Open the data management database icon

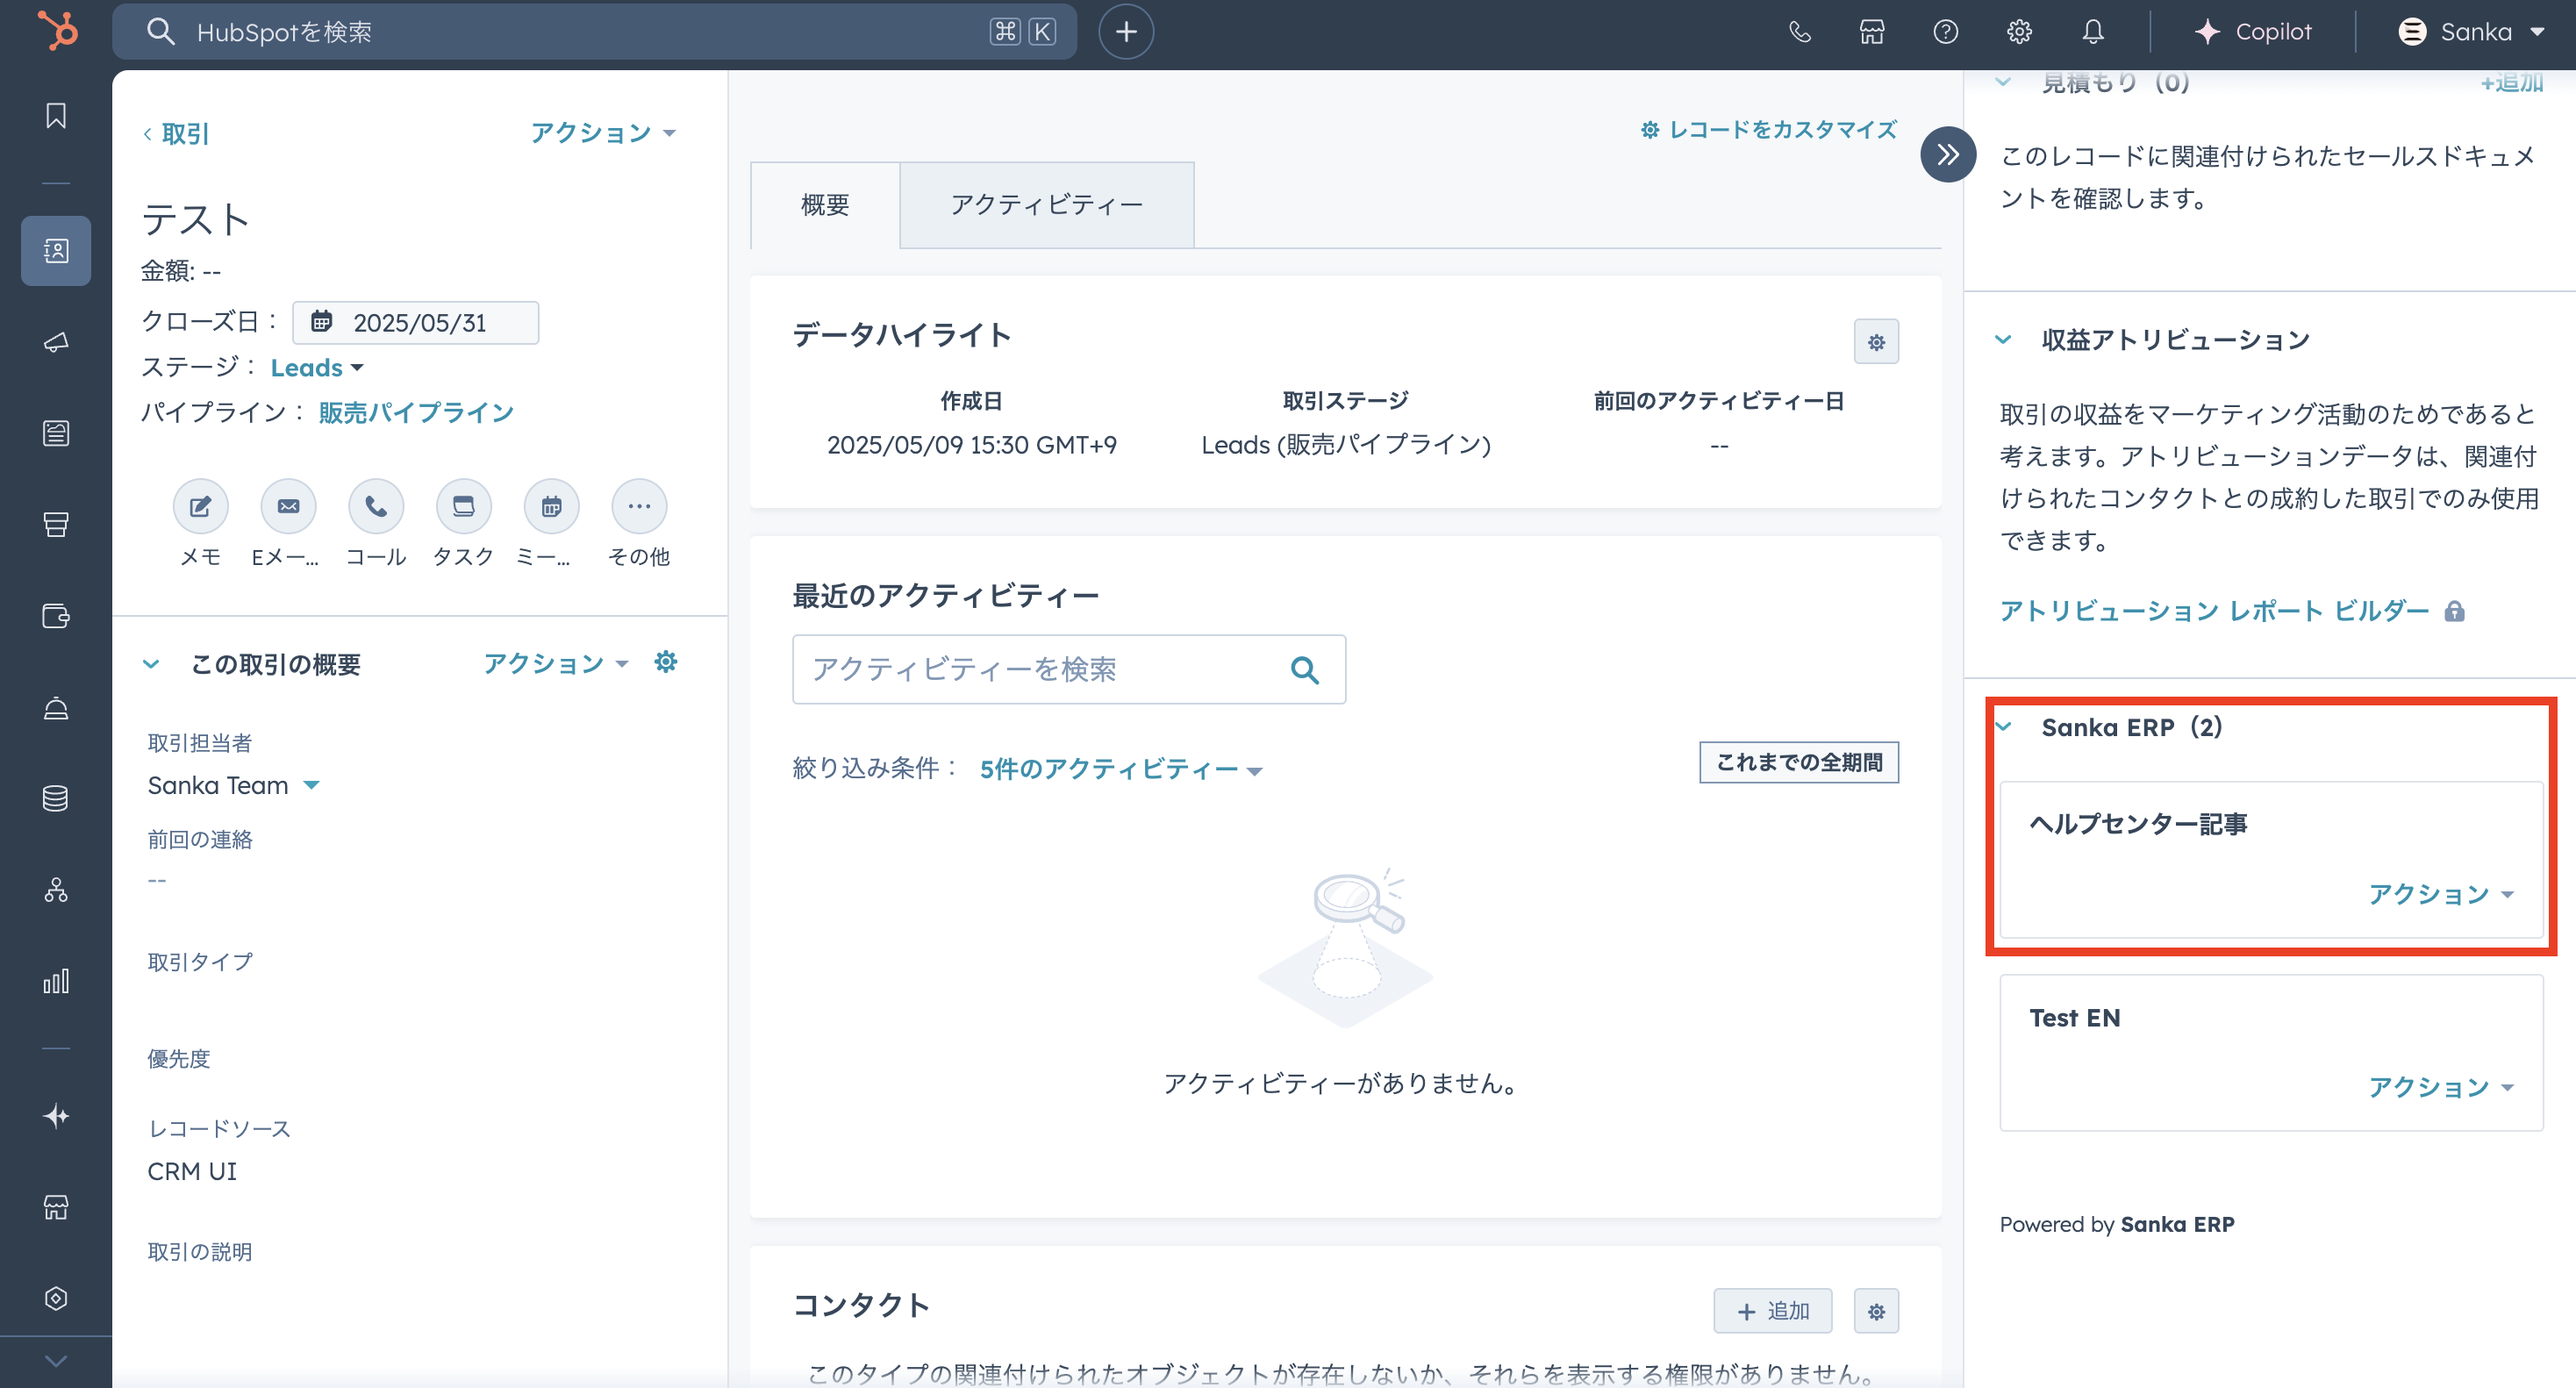coord(56,798)
